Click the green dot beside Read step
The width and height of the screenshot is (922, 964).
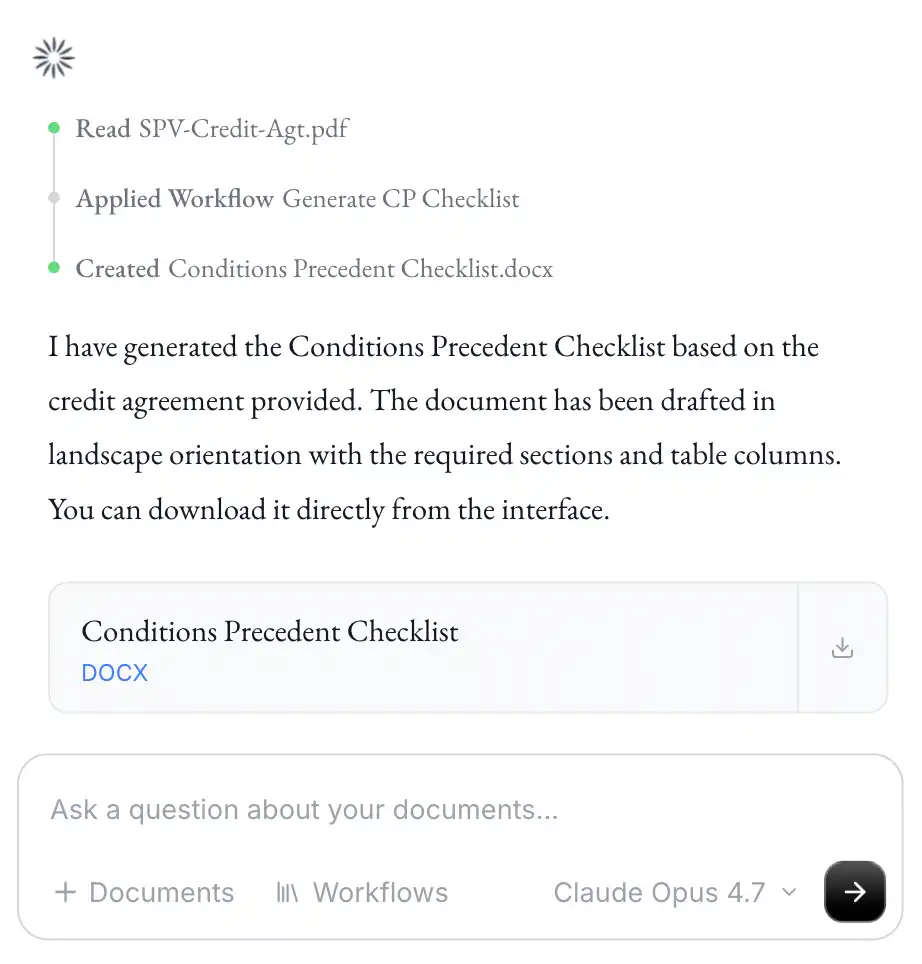pos(54,128)
